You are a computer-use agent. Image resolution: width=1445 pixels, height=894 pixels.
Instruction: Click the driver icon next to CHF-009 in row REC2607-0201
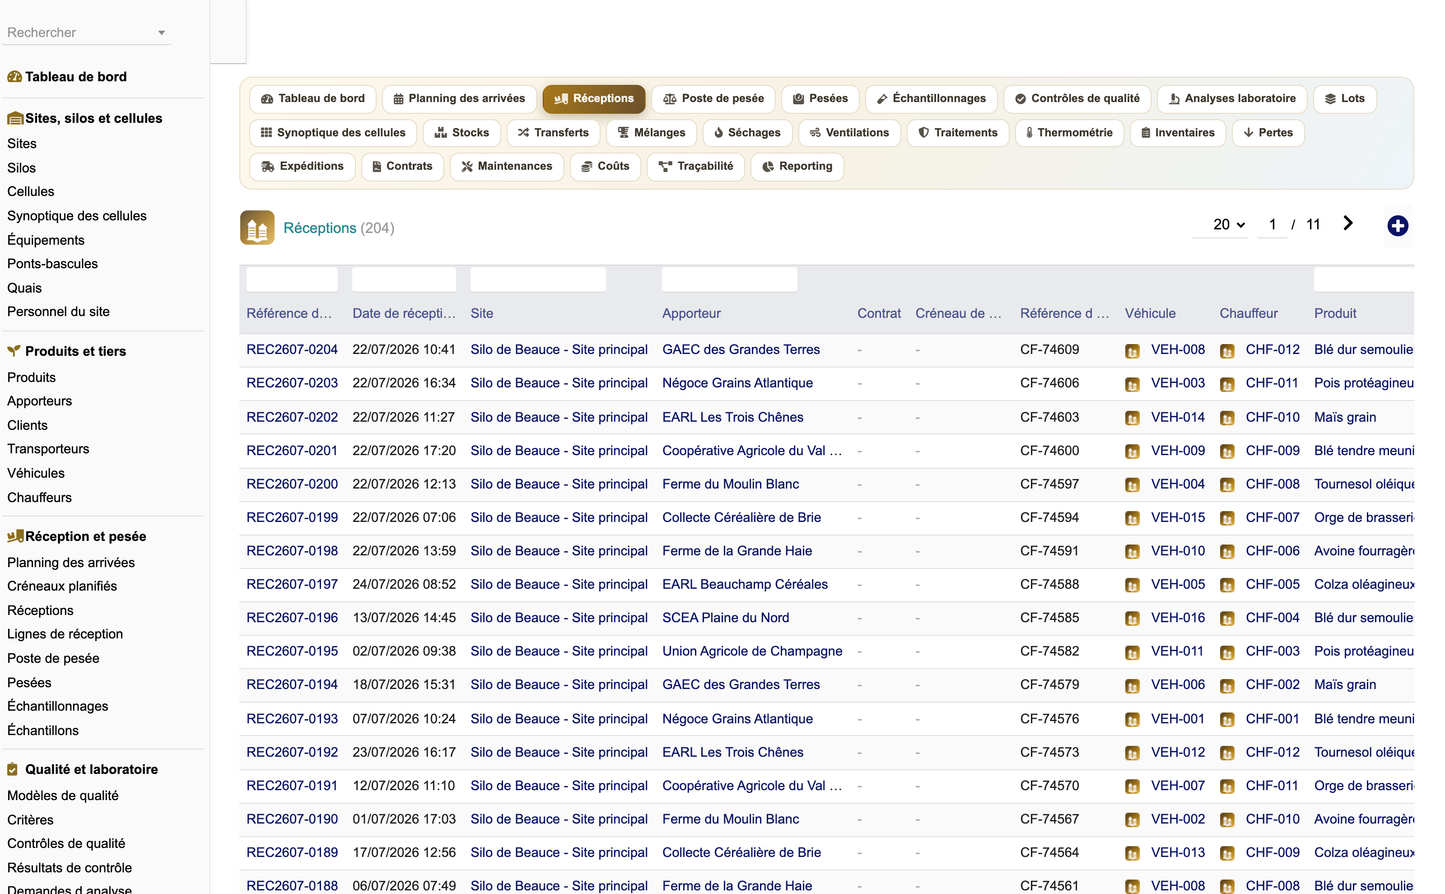pos(1227,451)
